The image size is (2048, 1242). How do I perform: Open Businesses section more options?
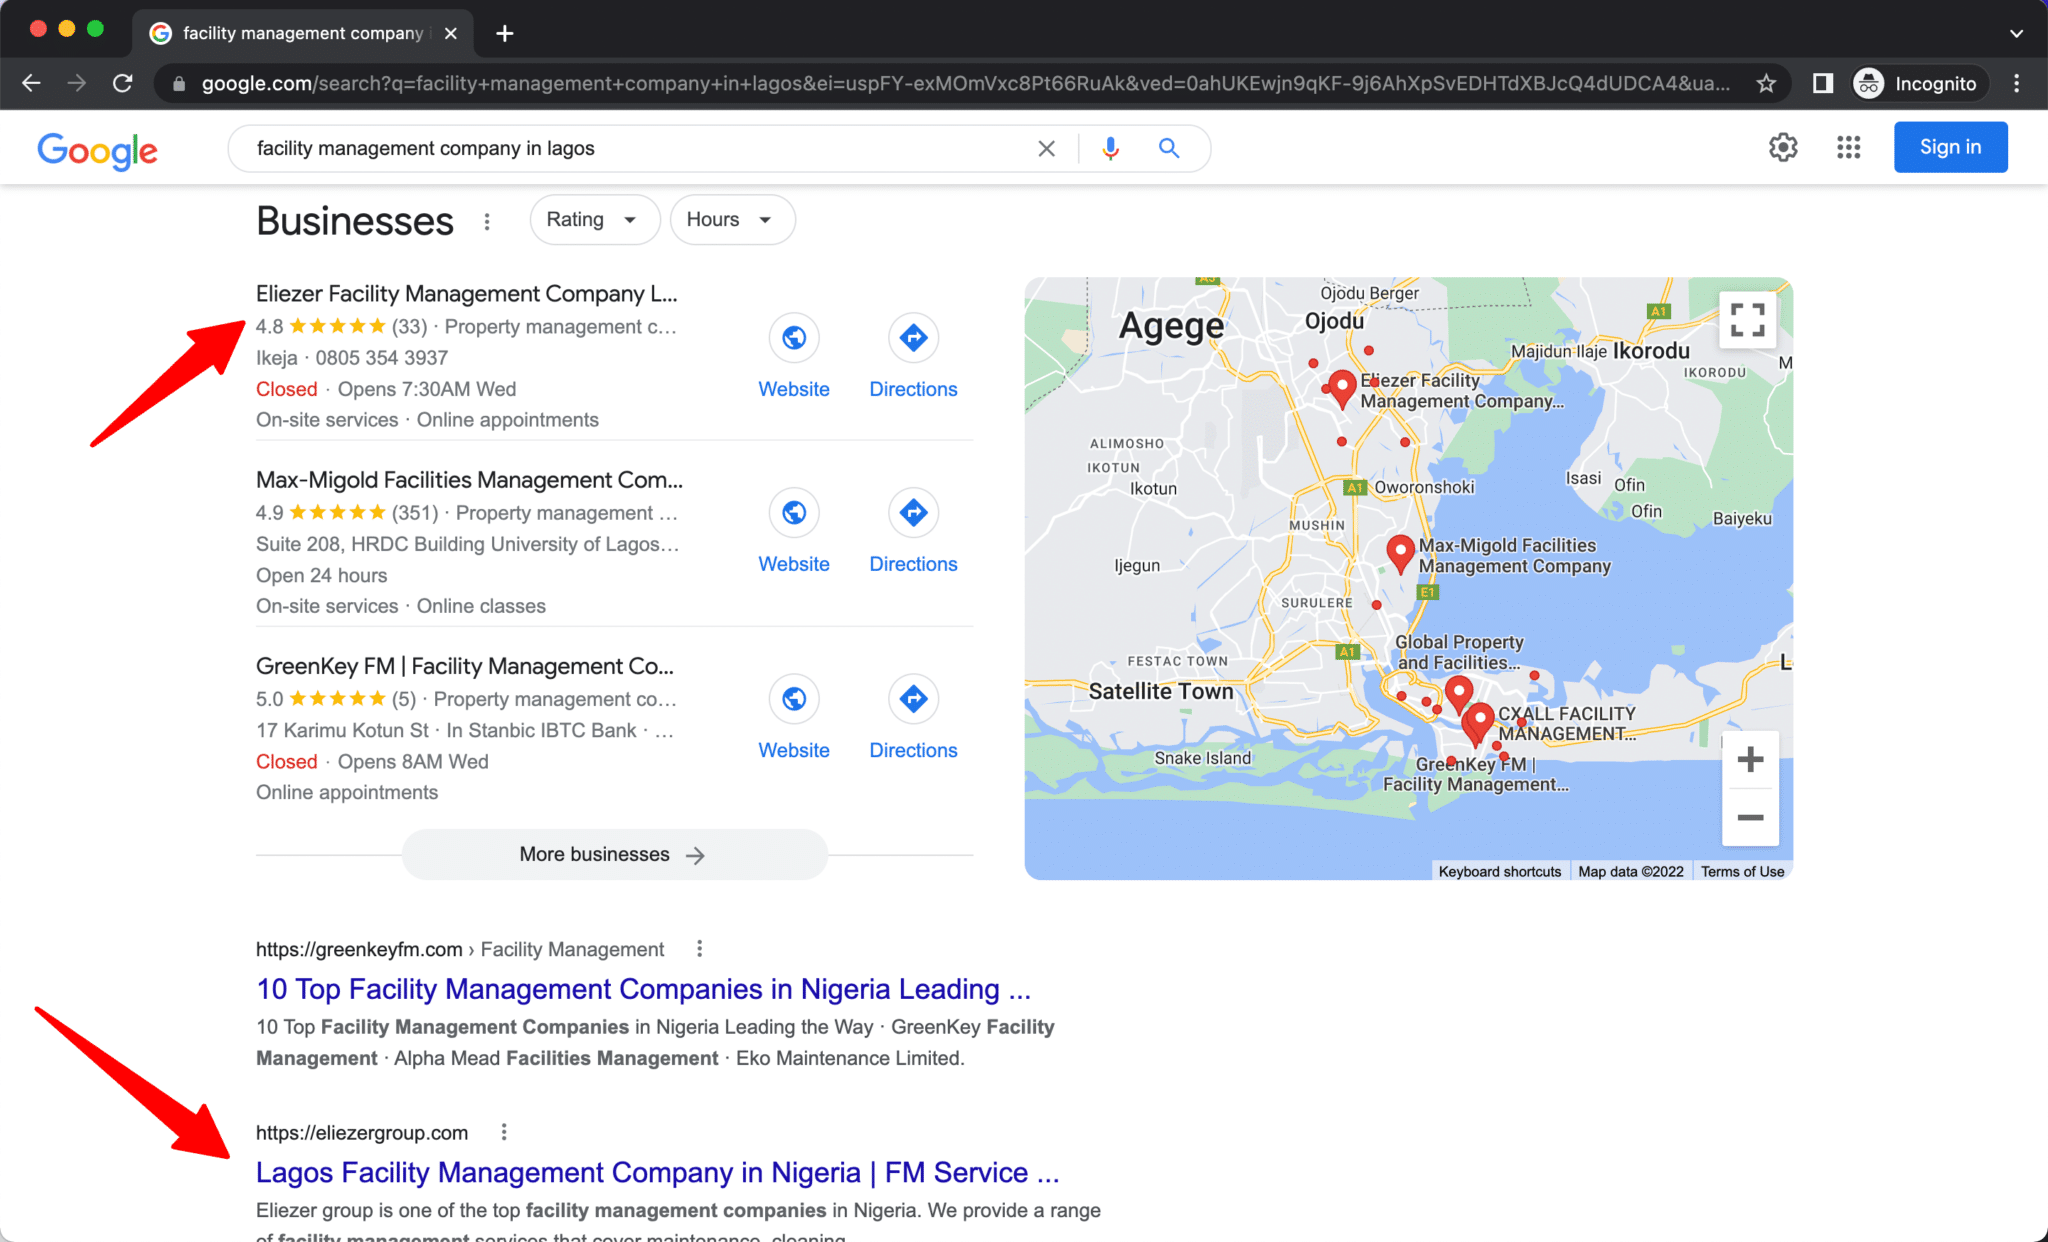pos(487,221)
